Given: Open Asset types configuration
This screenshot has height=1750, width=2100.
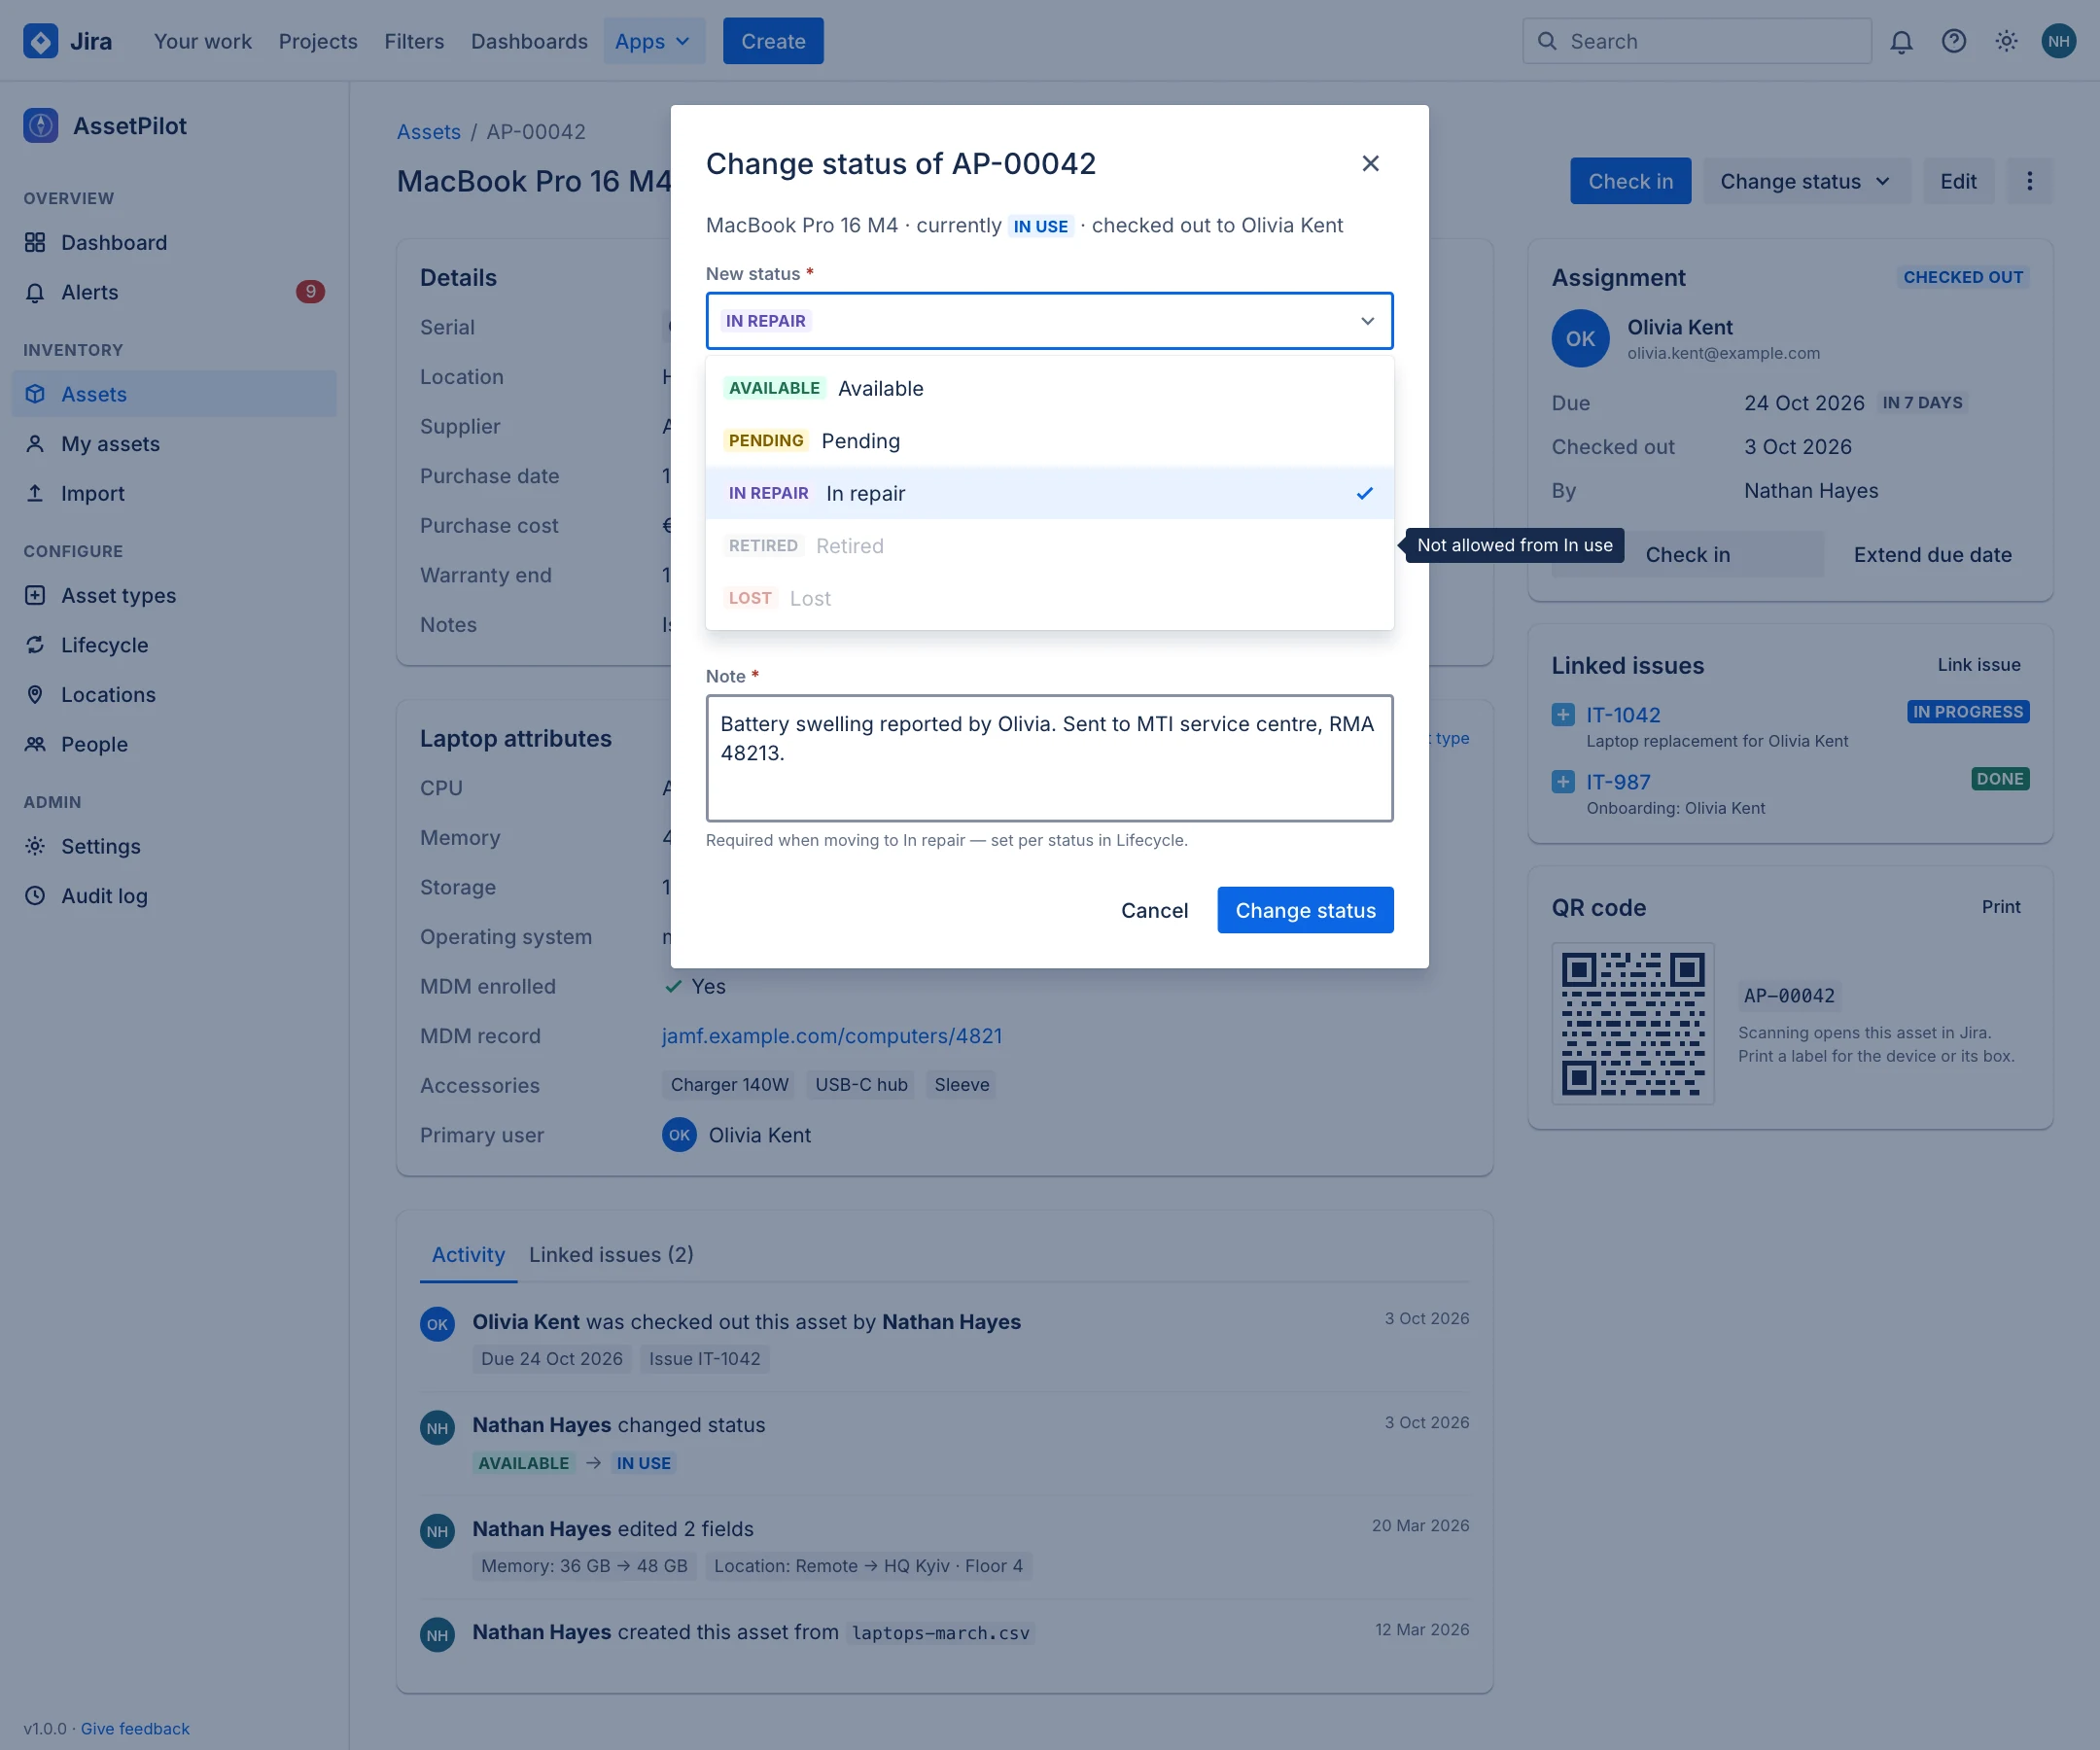Looking at the screenshot, I should (174, 595).
